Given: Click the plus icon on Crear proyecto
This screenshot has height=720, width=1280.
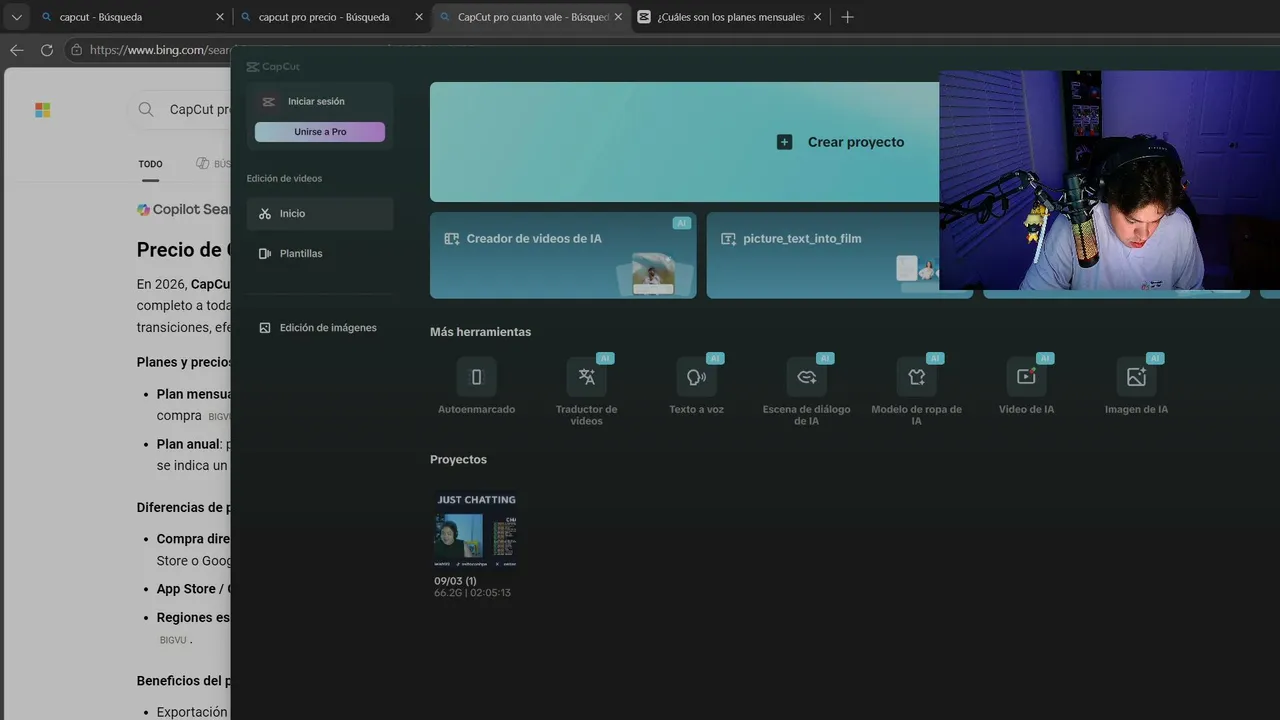Looking at the screenshot, I should click(x=785, y=142).
